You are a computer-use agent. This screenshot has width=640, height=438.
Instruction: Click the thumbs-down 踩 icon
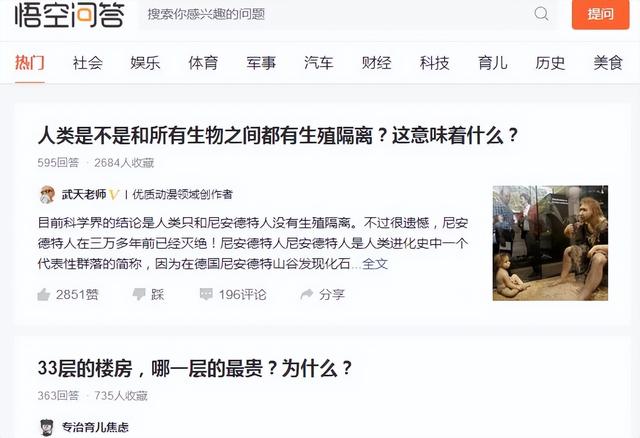pyautogui.click(x=139, y=294)
